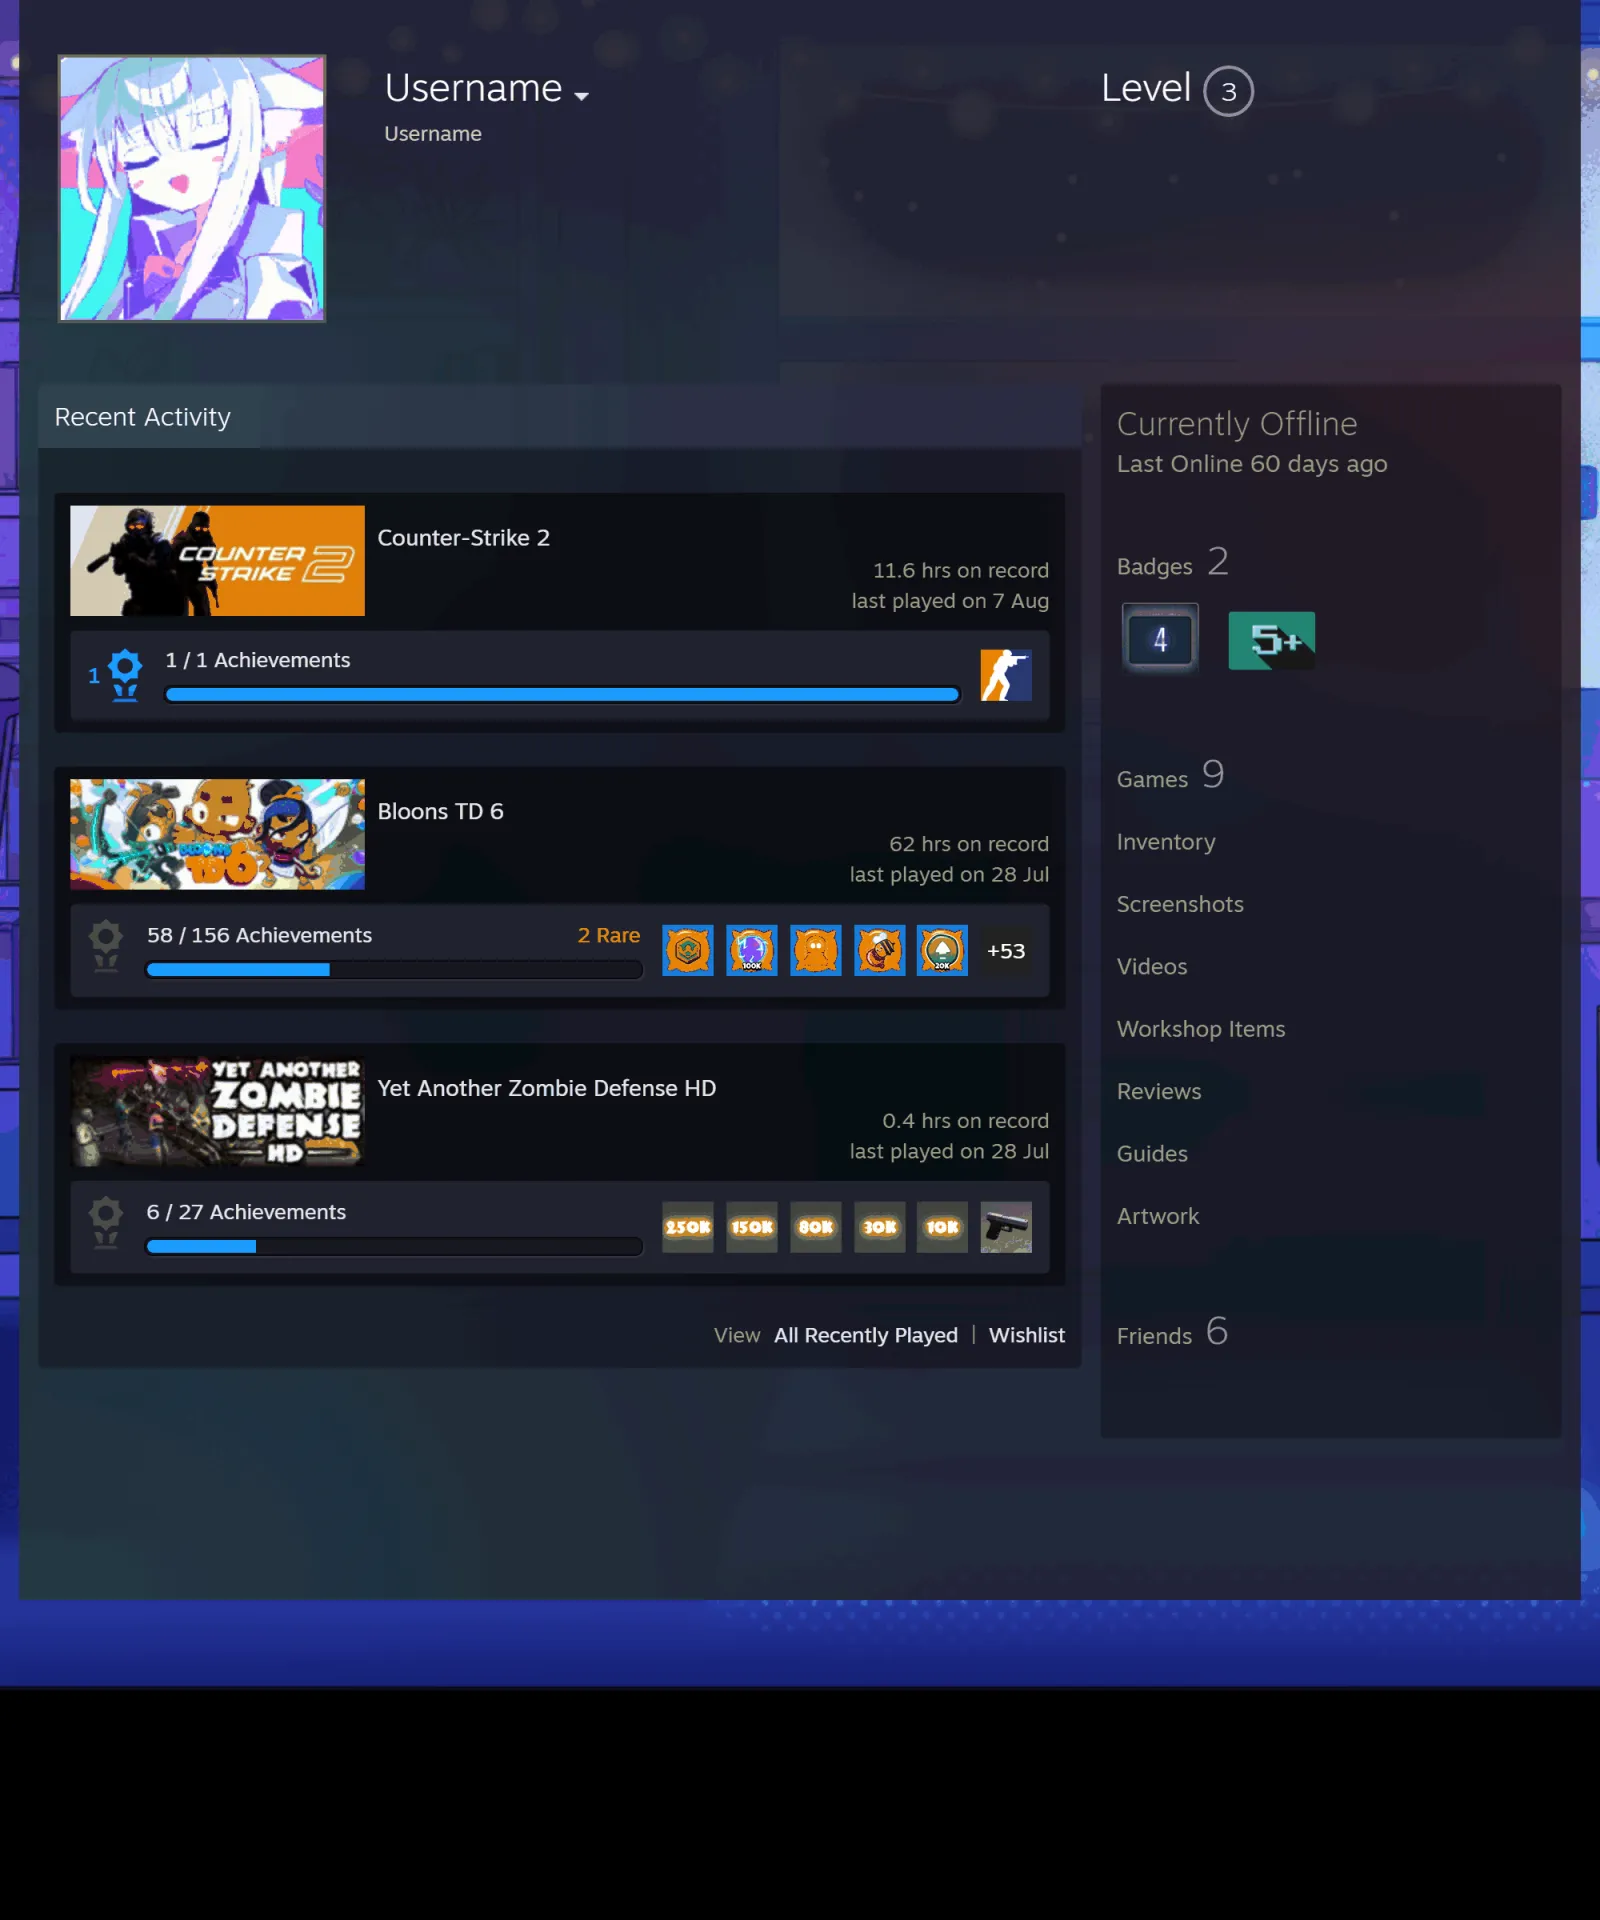
Task: Open the Bloons TD 6 title link
Action: pos(440,812)
